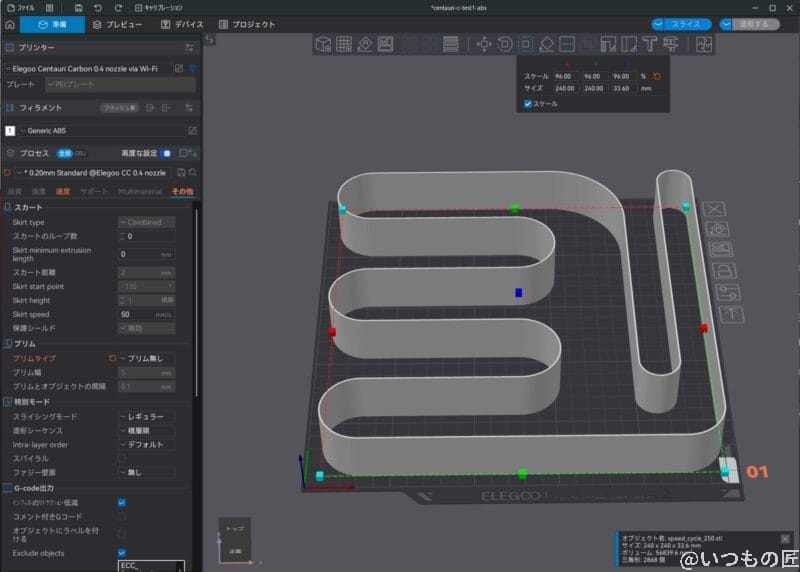Select the Scale tool
The width and height of the screenshot is (800, 572).
(x=526, y=44)
